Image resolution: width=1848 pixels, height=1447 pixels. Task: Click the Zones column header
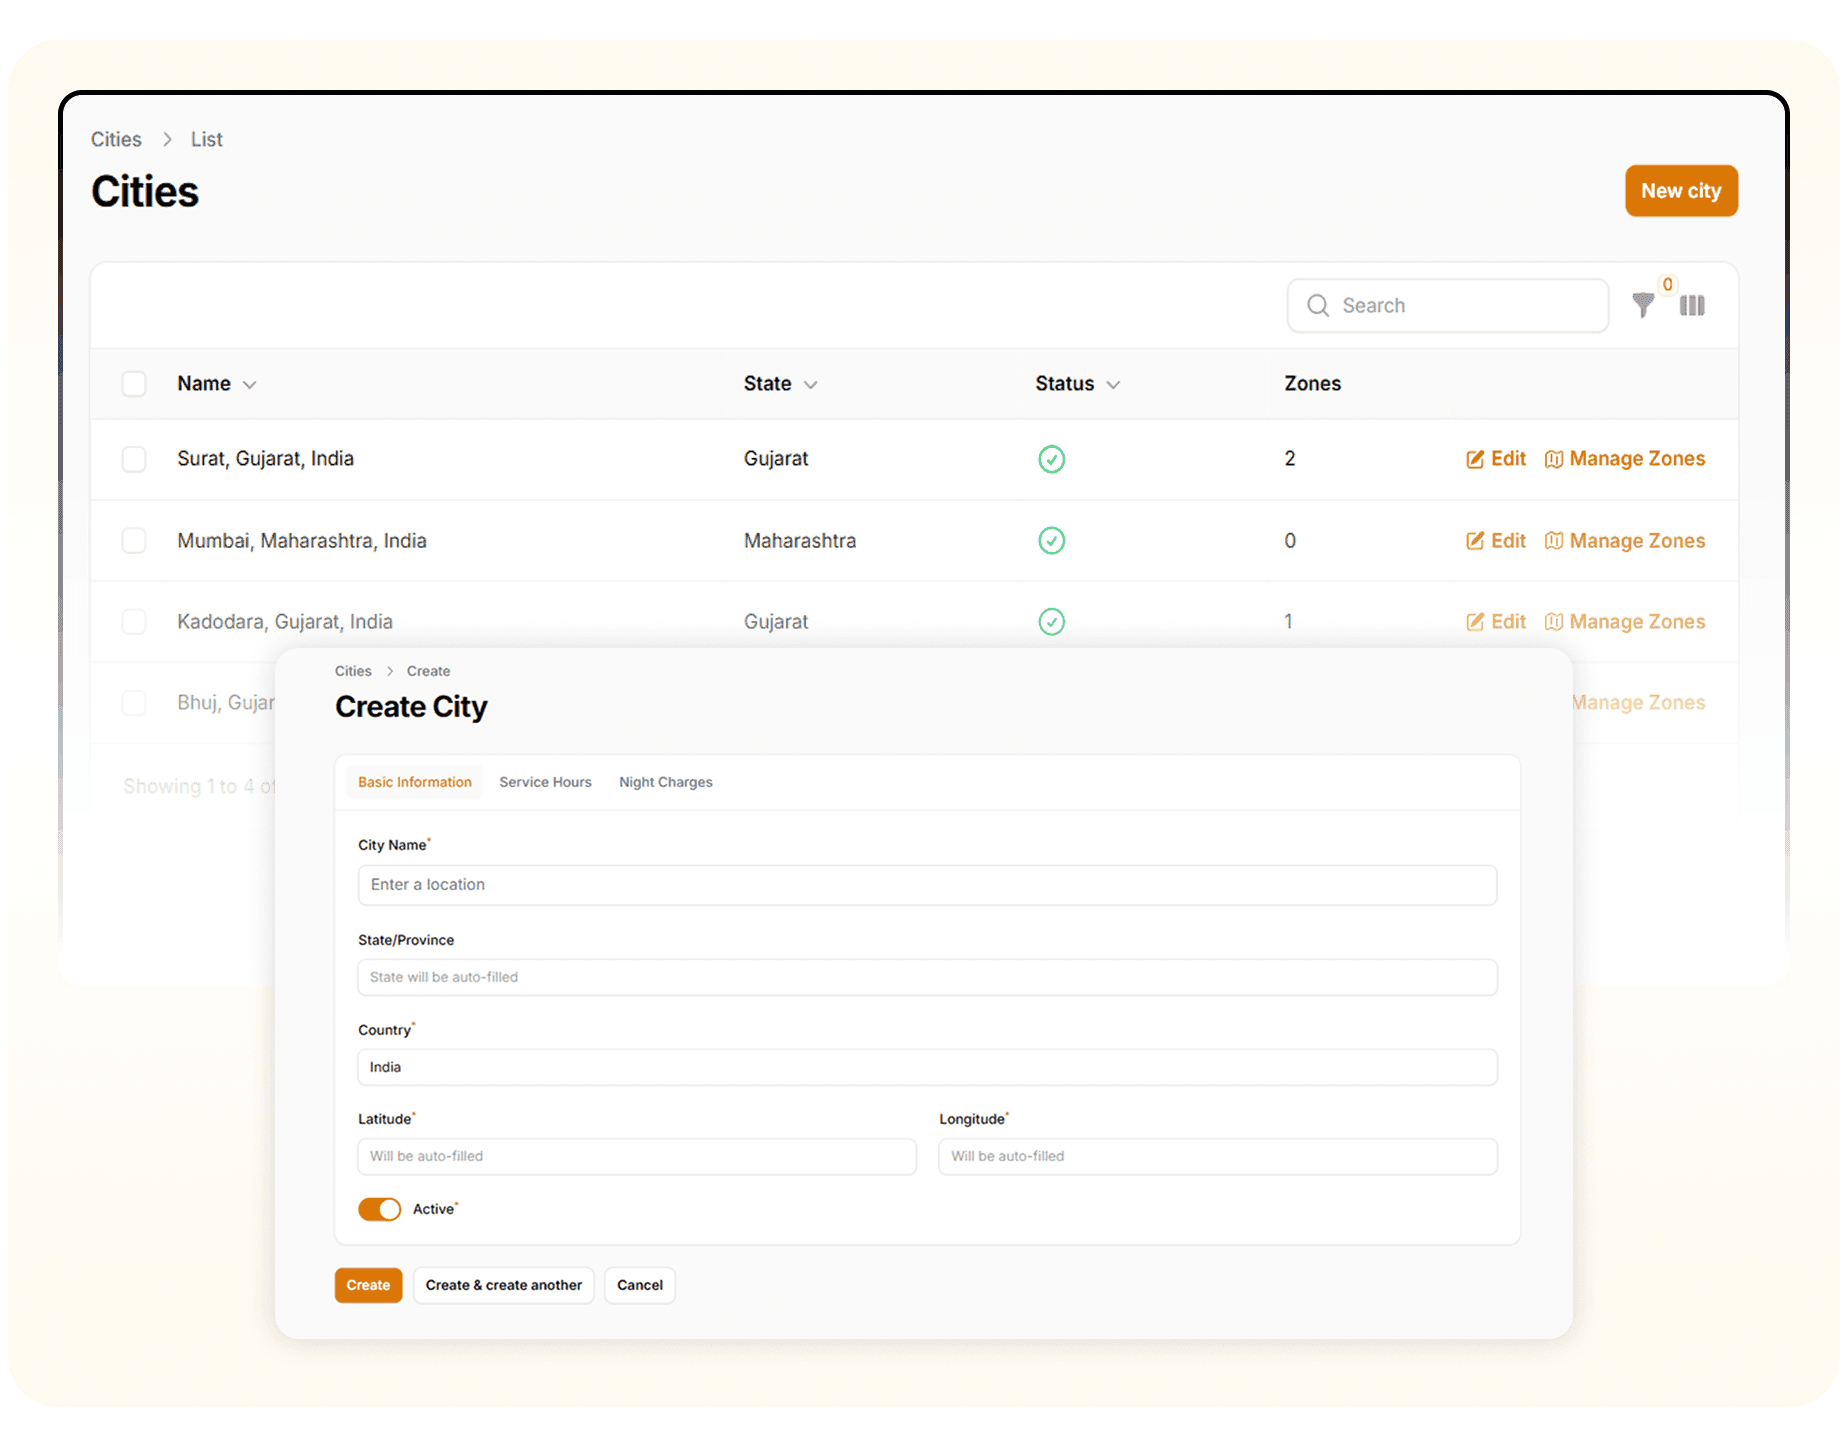pyautogui.click(x=1312, y=384)
